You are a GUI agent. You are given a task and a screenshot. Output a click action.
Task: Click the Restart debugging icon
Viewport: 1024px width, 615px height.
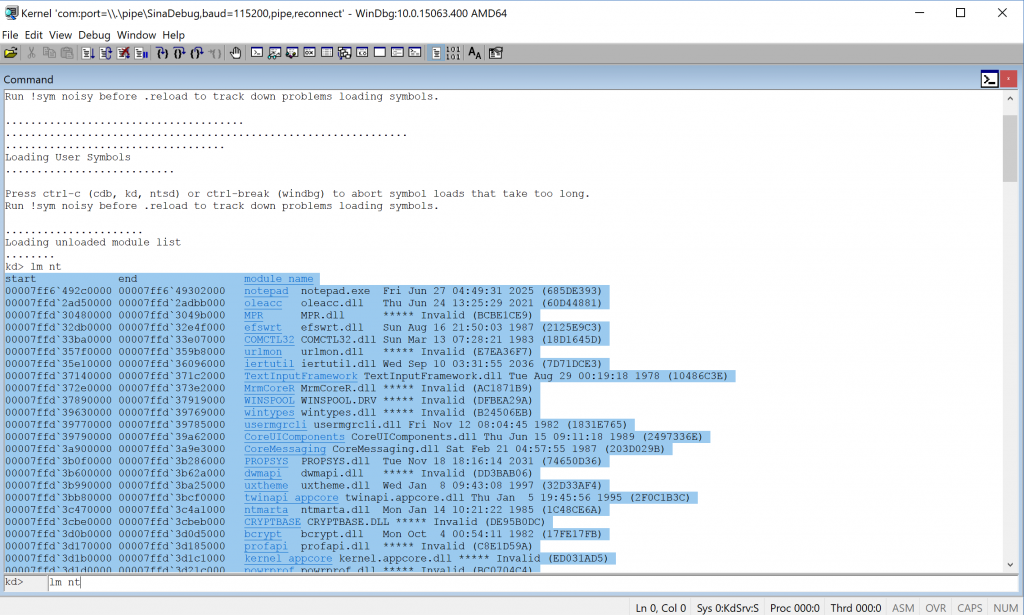pyautogui.click(x=106, y=54)
